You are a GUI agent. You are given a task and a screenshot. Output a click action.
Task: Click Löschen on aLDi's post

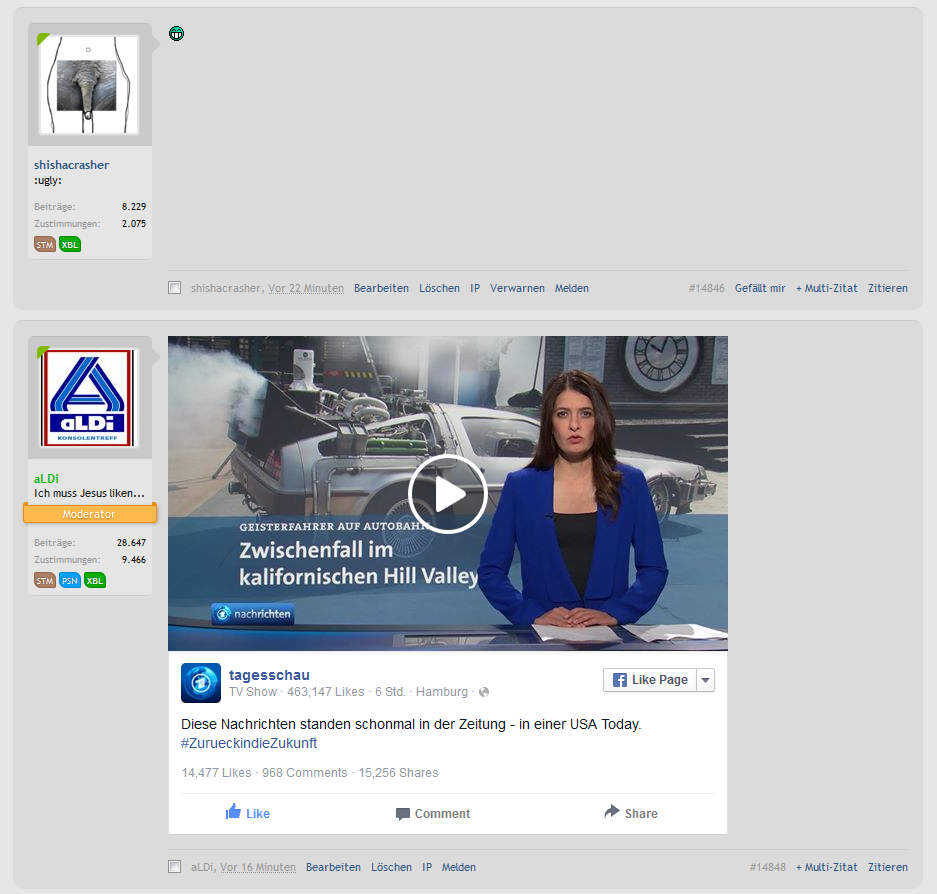point(391,867)
